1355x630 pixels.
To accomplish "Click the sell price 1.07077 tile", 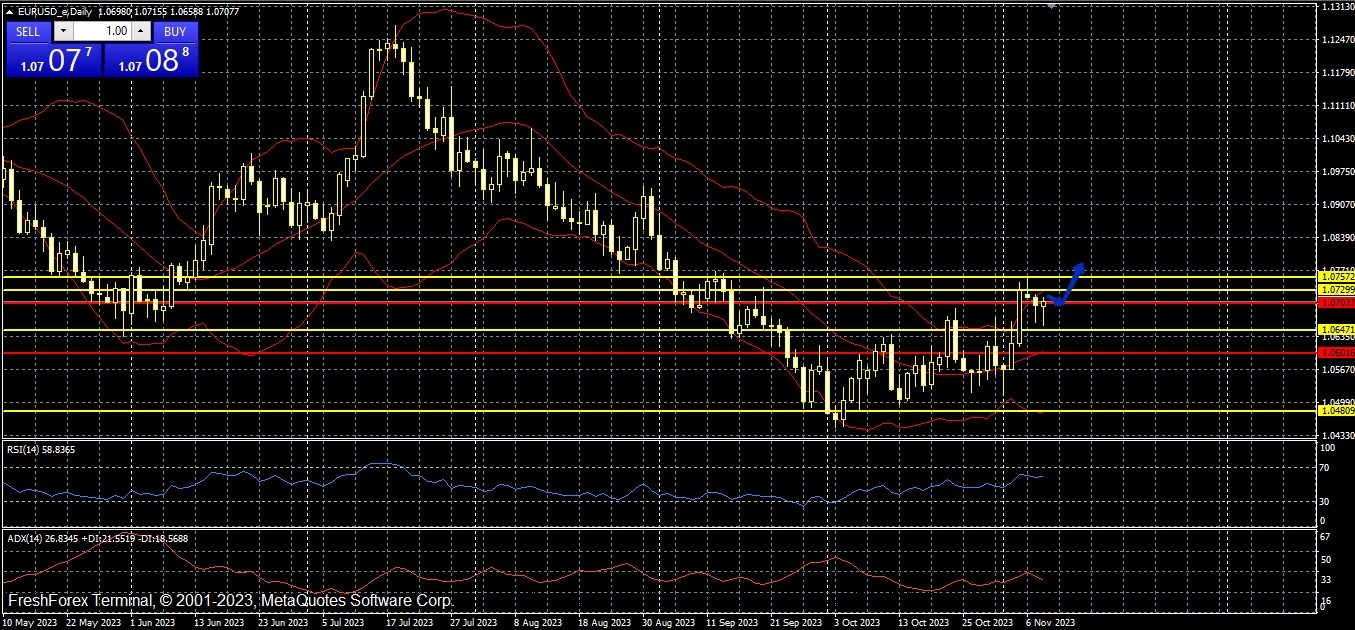I will (x=53, y=61).
